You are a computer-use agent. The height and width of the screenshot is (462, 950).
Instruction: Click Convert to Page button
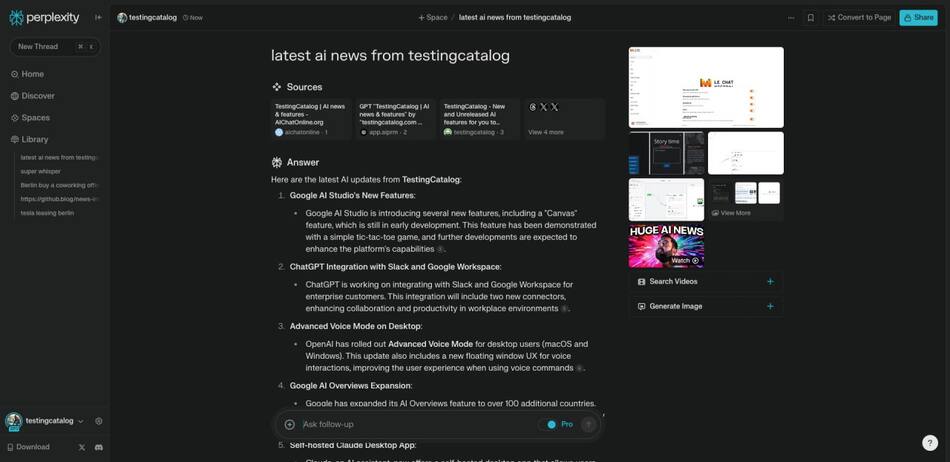(858, 17)
